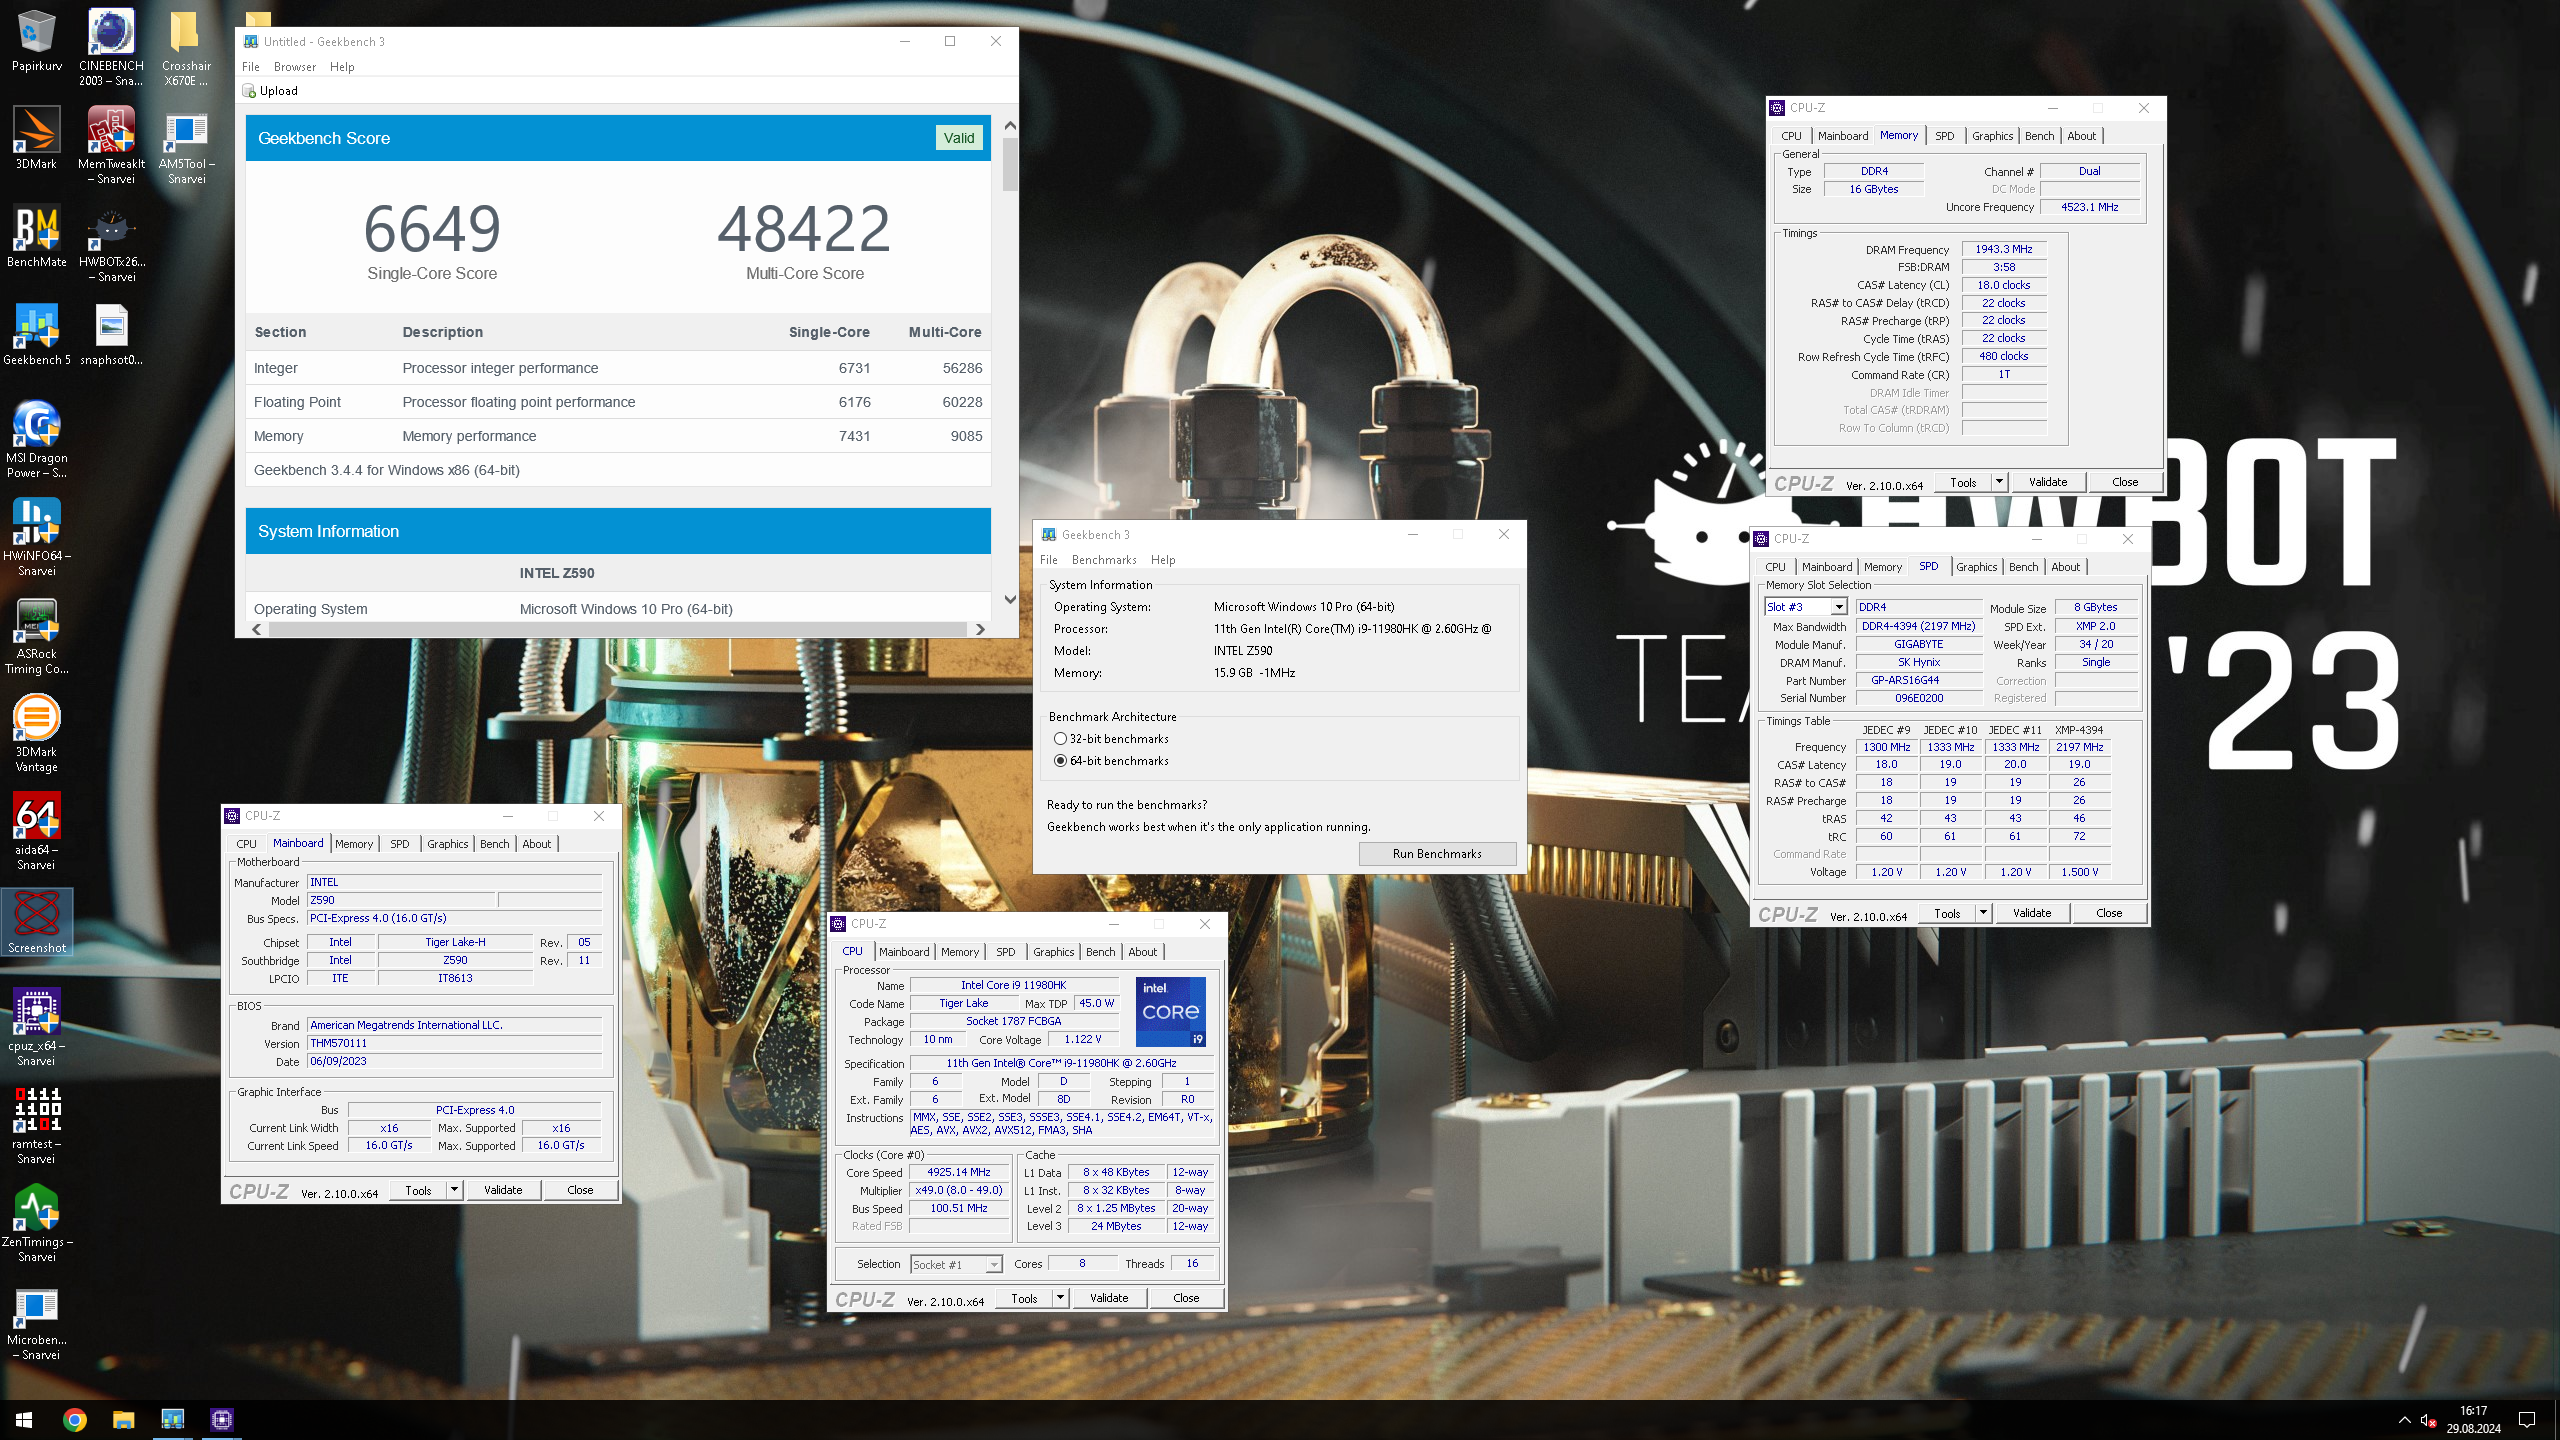Open Help menu in Geekbench 3 launcher
This screenshot has width=2560, height=1440.
pyautogui.click(x=1163, y=560)
